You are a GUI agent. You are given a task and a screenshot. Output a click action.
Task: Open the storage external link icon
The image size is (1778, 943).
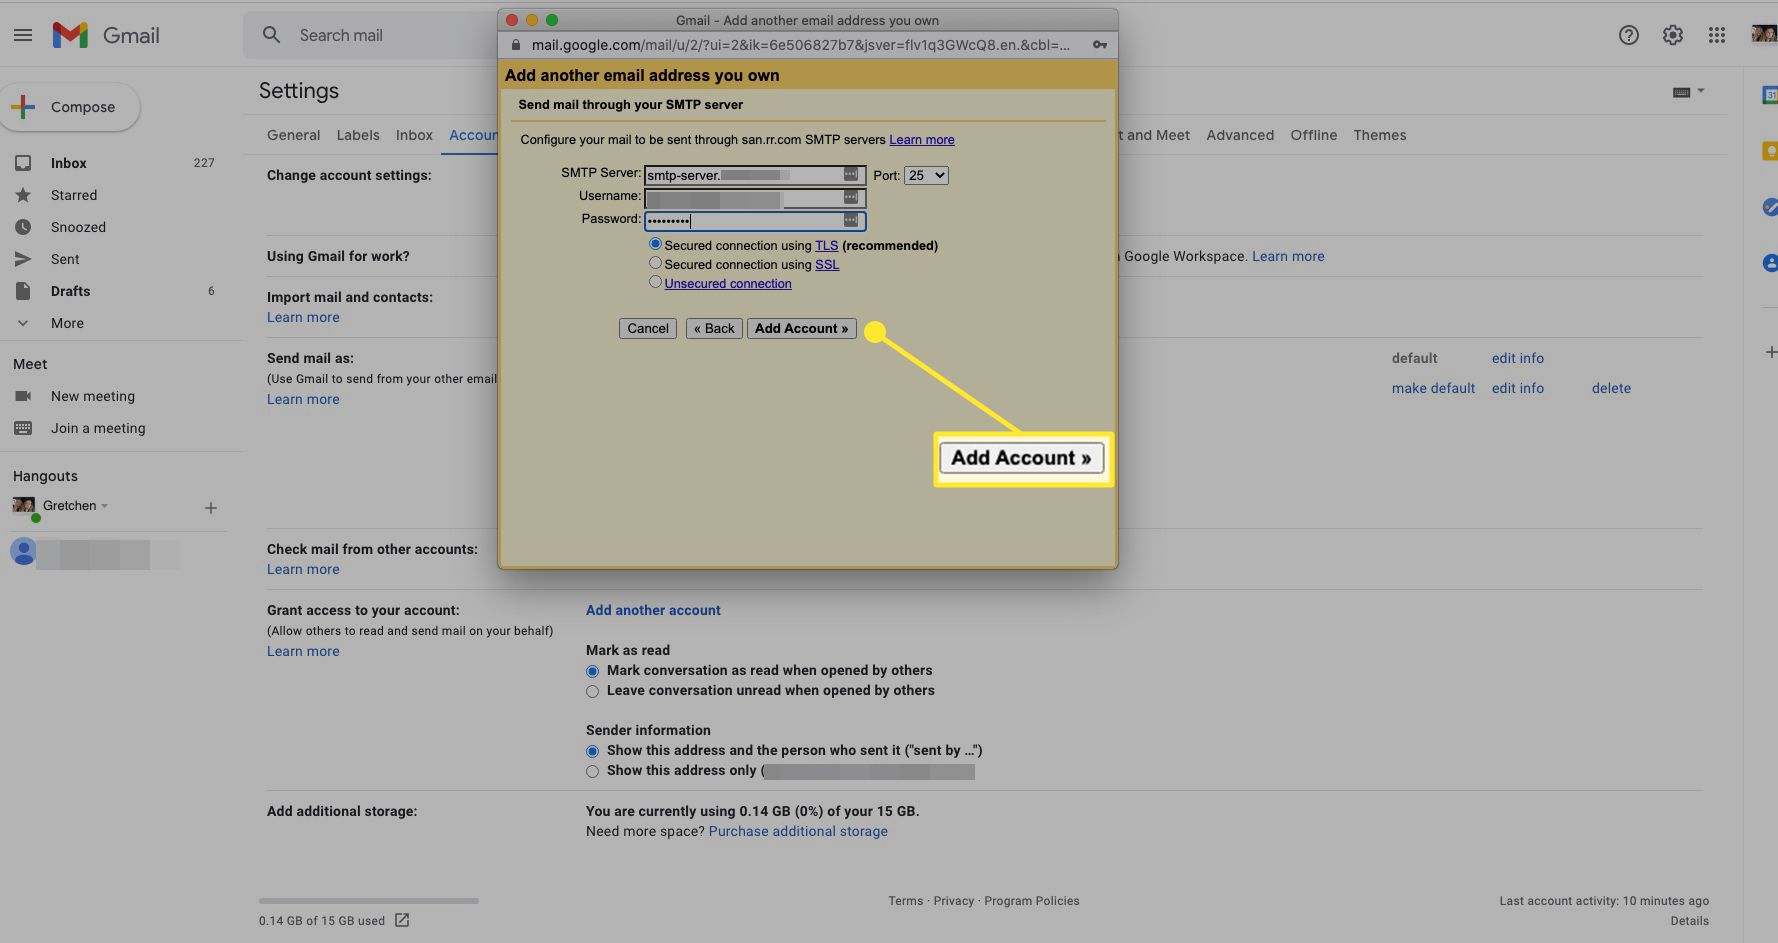click(402, 920)
